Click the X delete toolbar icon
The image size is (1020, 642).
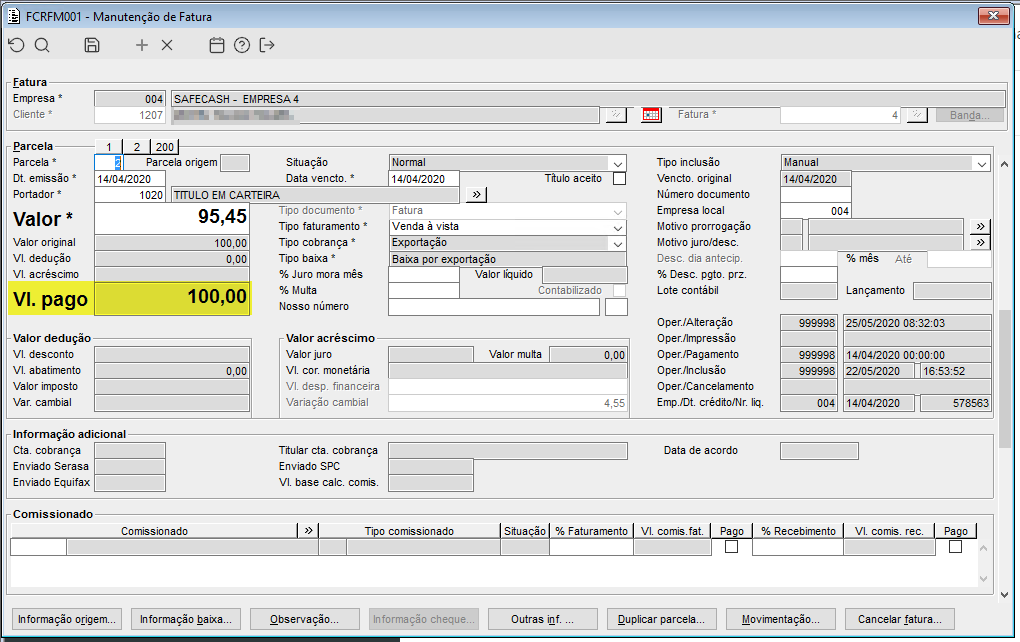point(167,45)
